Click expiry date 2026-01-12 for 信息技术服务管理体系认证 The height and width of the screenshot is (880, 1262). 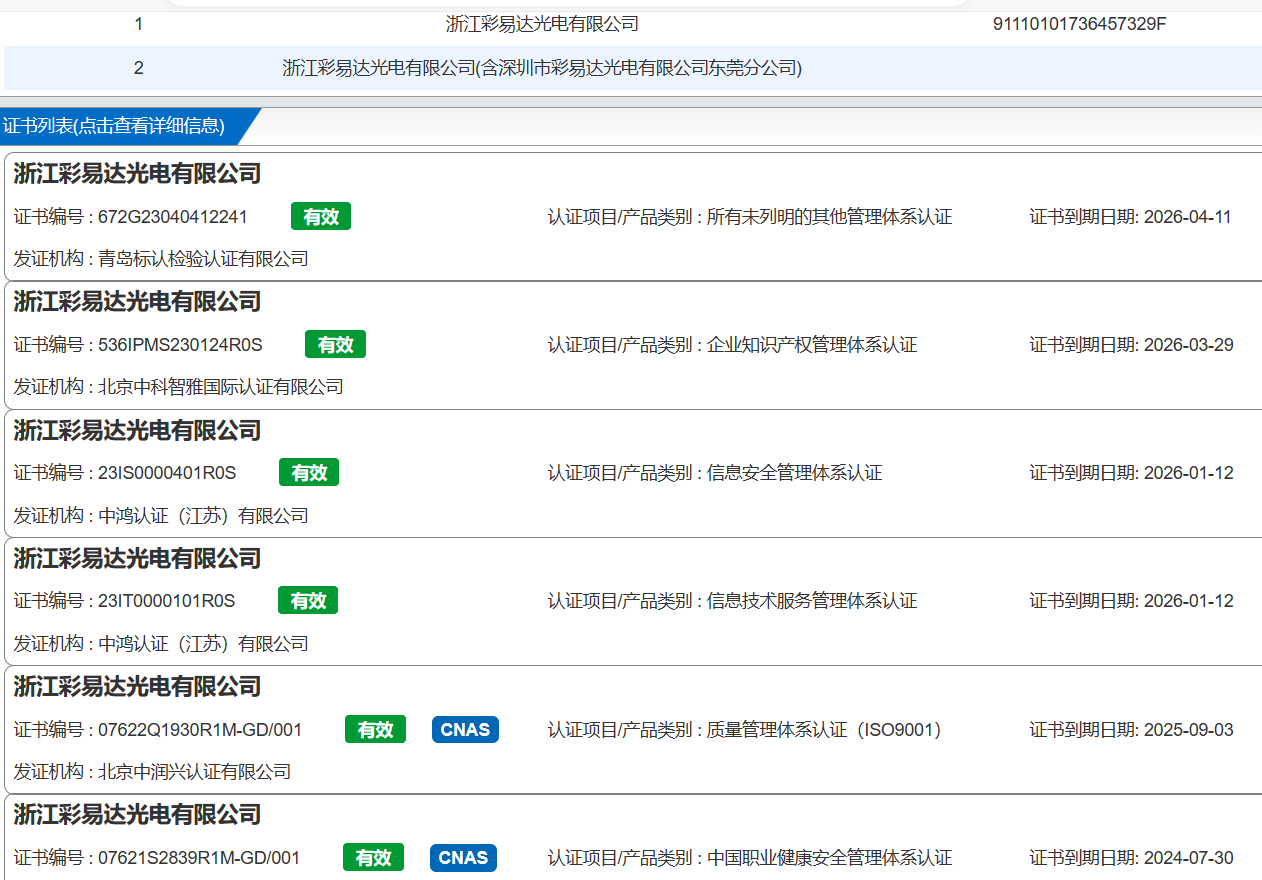pos(1188,601)
